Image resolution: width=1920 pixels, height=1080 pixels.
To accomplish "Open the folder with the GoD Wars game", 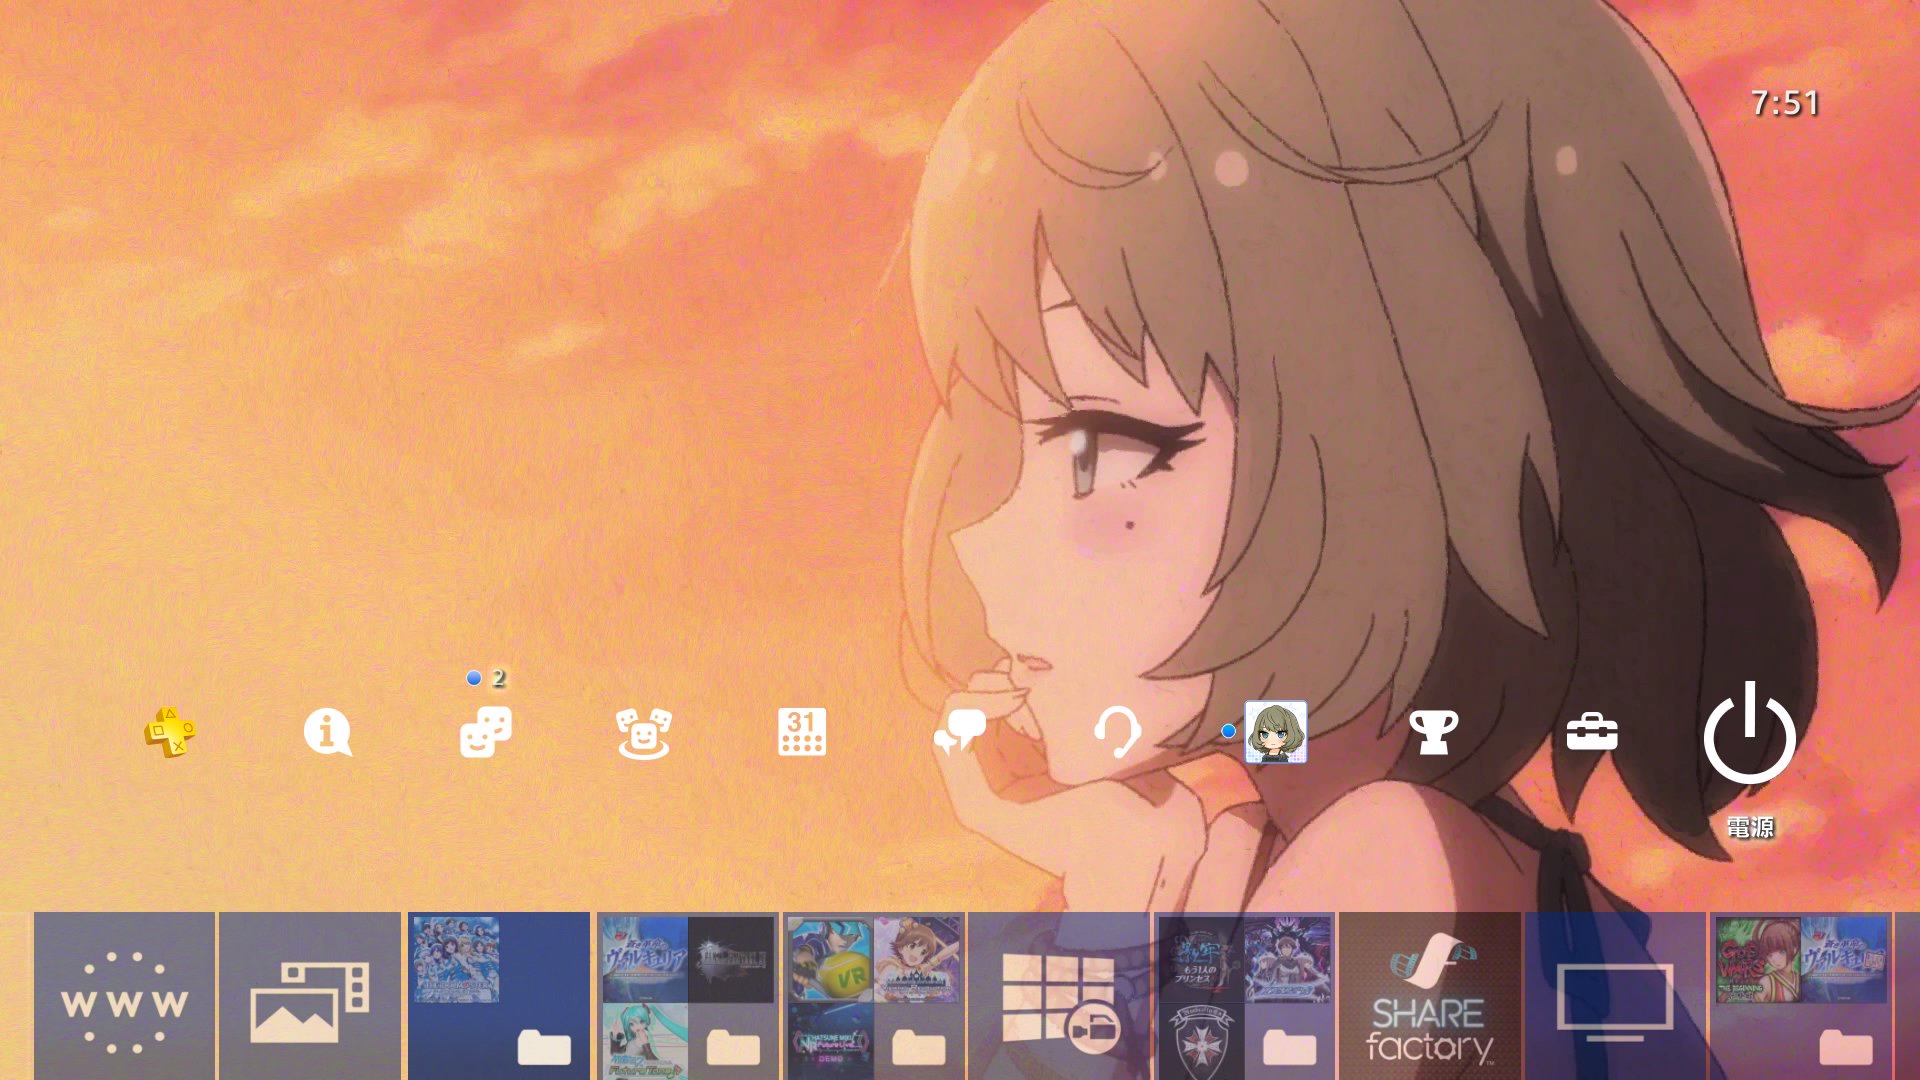I will click(x=1802, y=996).
